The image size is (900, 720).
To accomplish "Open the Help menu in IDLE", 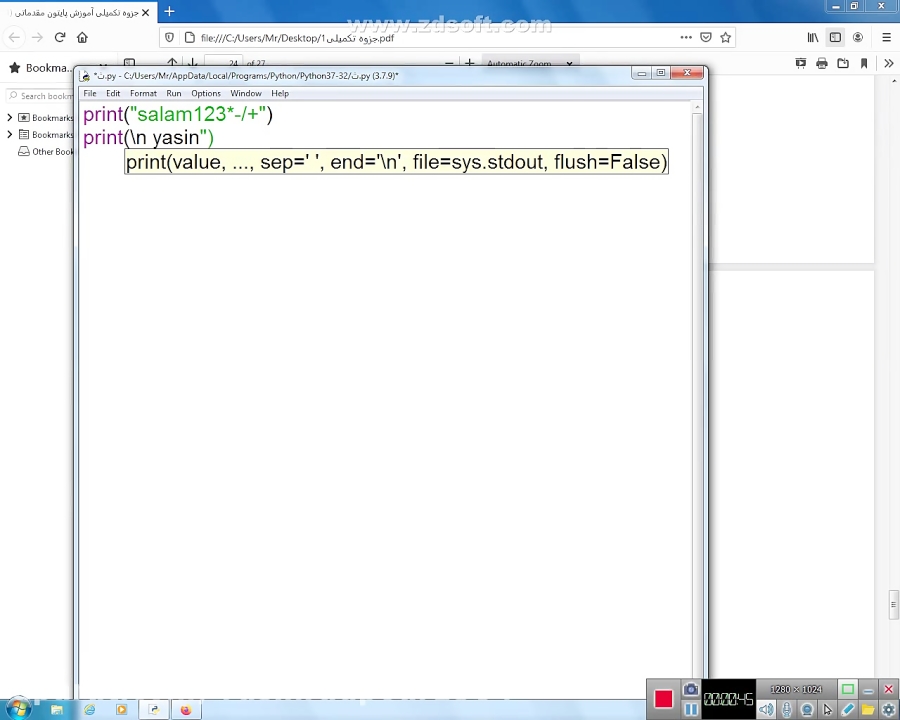I will click(x=280, y=93).
